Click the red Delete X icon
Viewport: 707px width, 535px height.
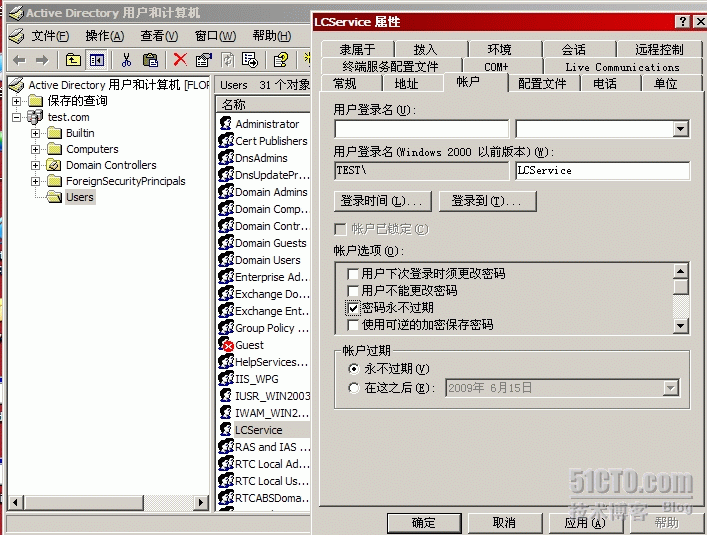180,59
